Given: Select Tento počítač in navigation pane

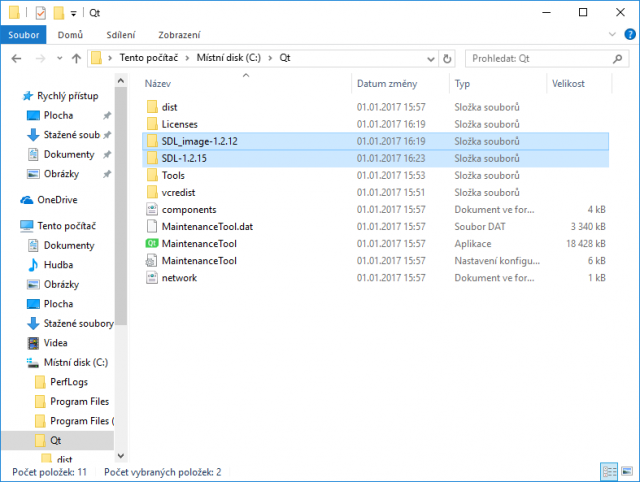Looking at the screenshot, I should 67,226.
